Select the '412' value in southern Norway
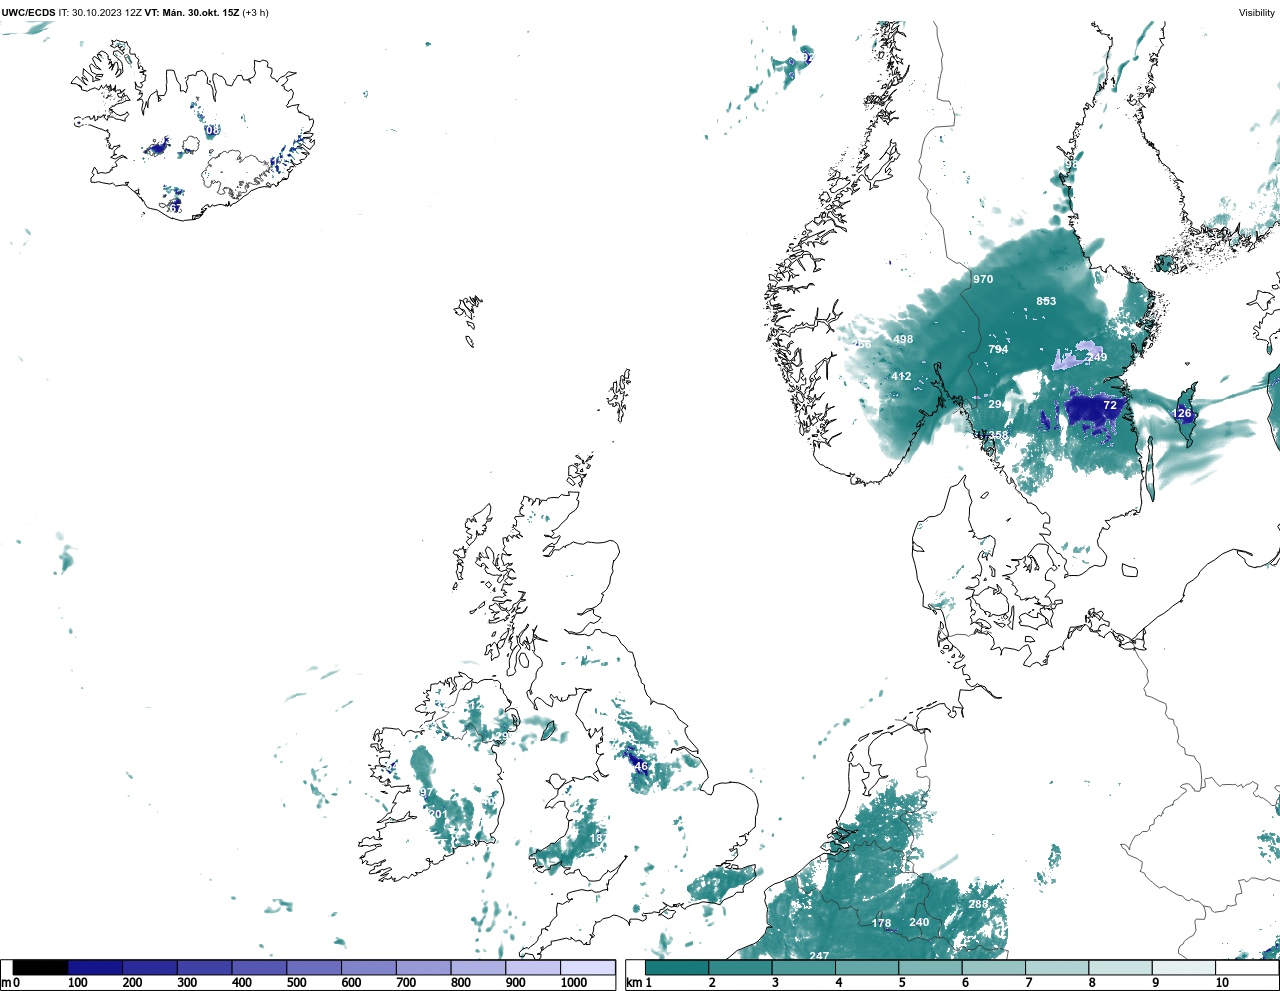Viewport: 1280px width, 991px height. pyautogui.click(x=901, y=376)
